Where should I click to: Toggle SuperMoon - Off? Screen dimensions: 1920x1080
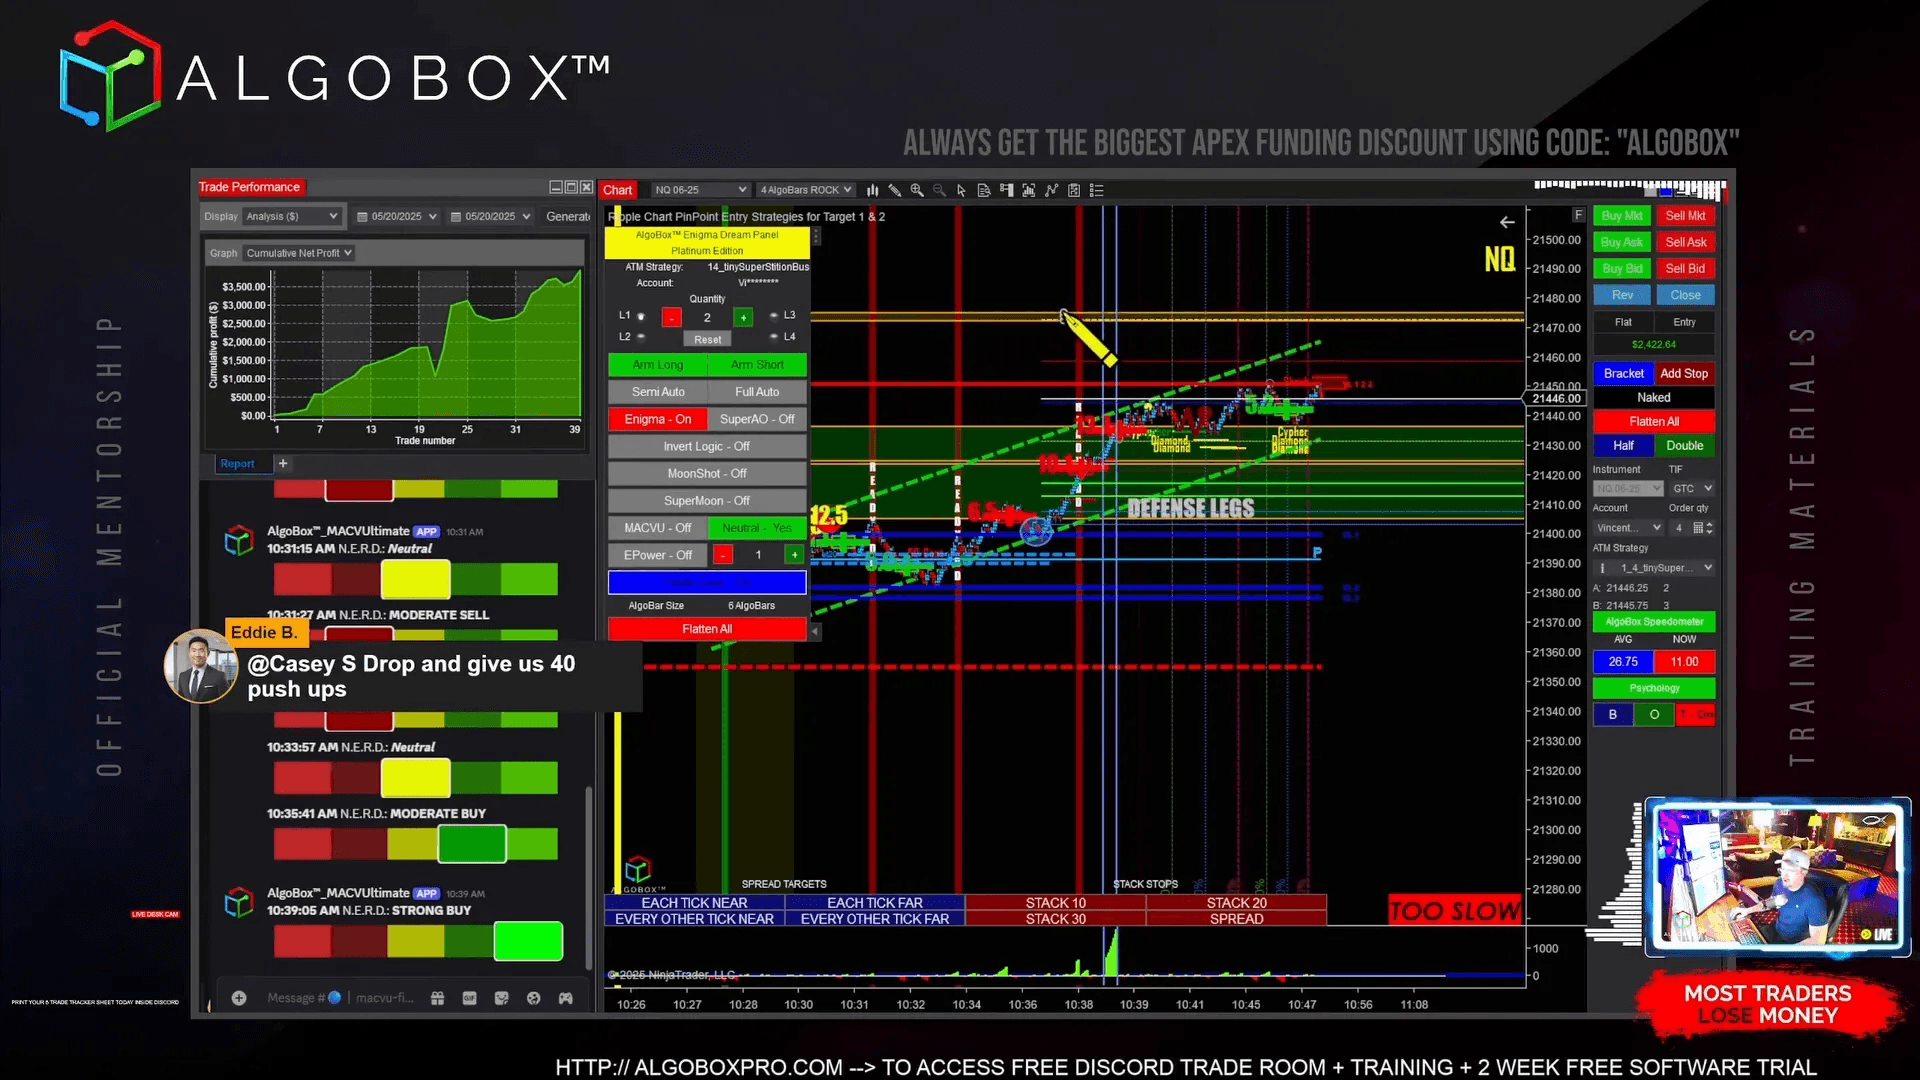tap(707, 500)
